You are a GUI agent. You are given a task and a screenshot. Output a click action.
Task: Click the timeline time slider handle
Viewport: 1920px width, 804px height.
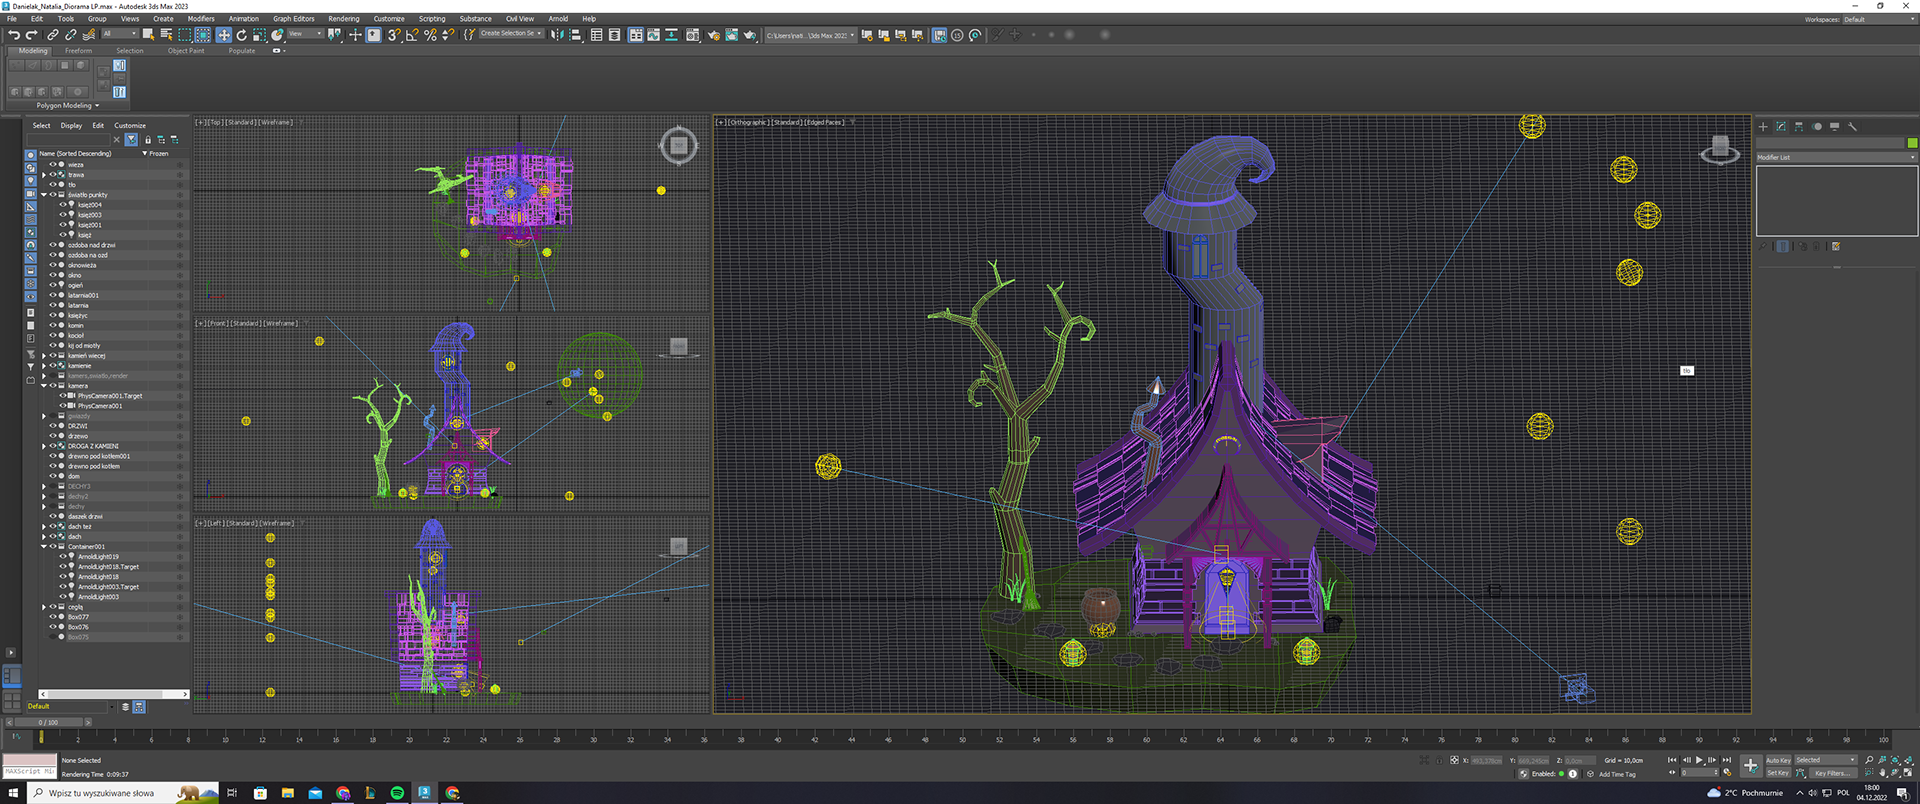[x=48, y=722]
